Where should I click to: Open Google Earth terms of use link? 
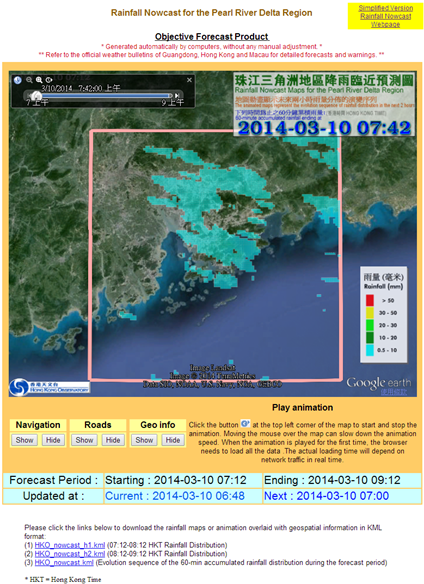393,392
